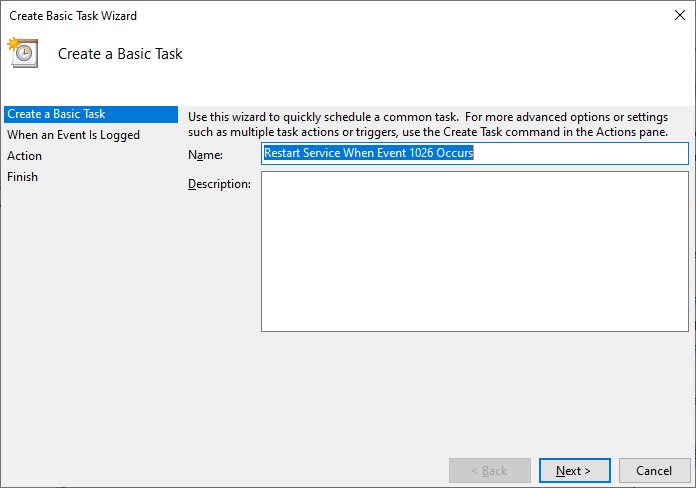Focus the Description text box

click(x=475, y=251)
